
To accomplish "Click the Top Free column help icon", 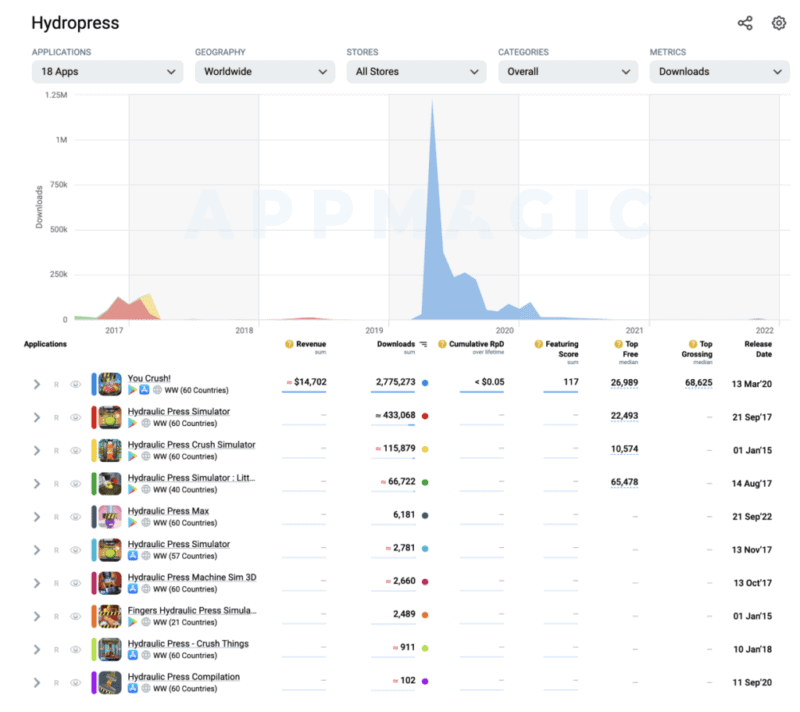I will pos(618,344).
